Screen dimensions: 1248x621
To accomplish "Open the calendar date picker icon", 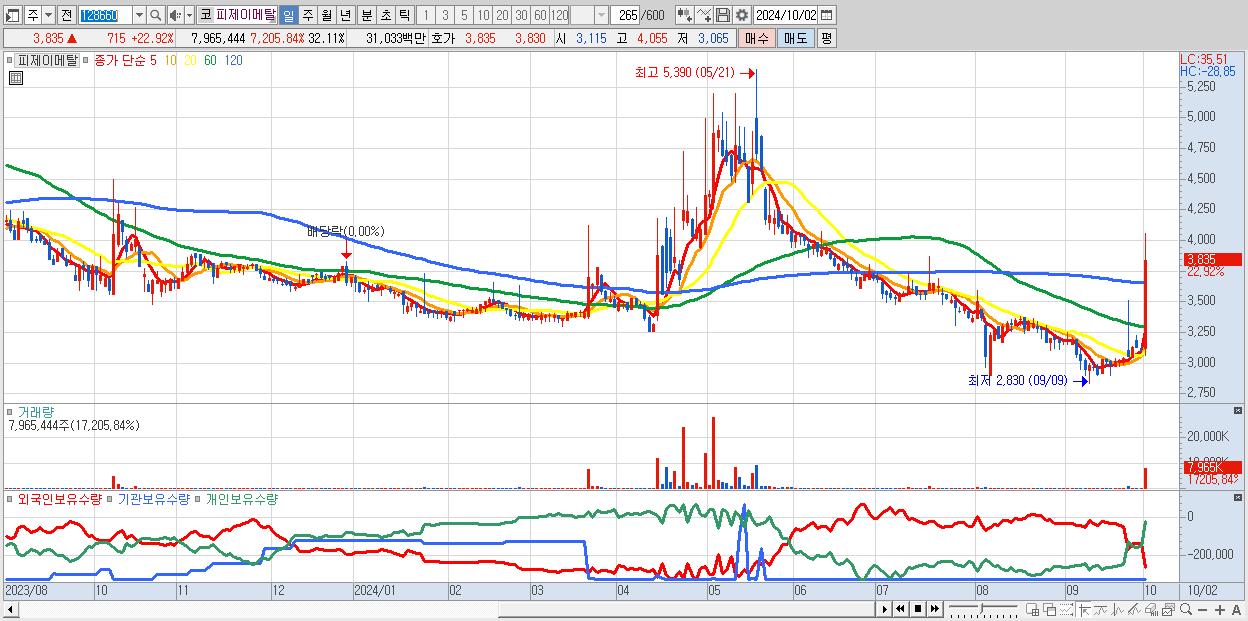I will tap(826, 15).
